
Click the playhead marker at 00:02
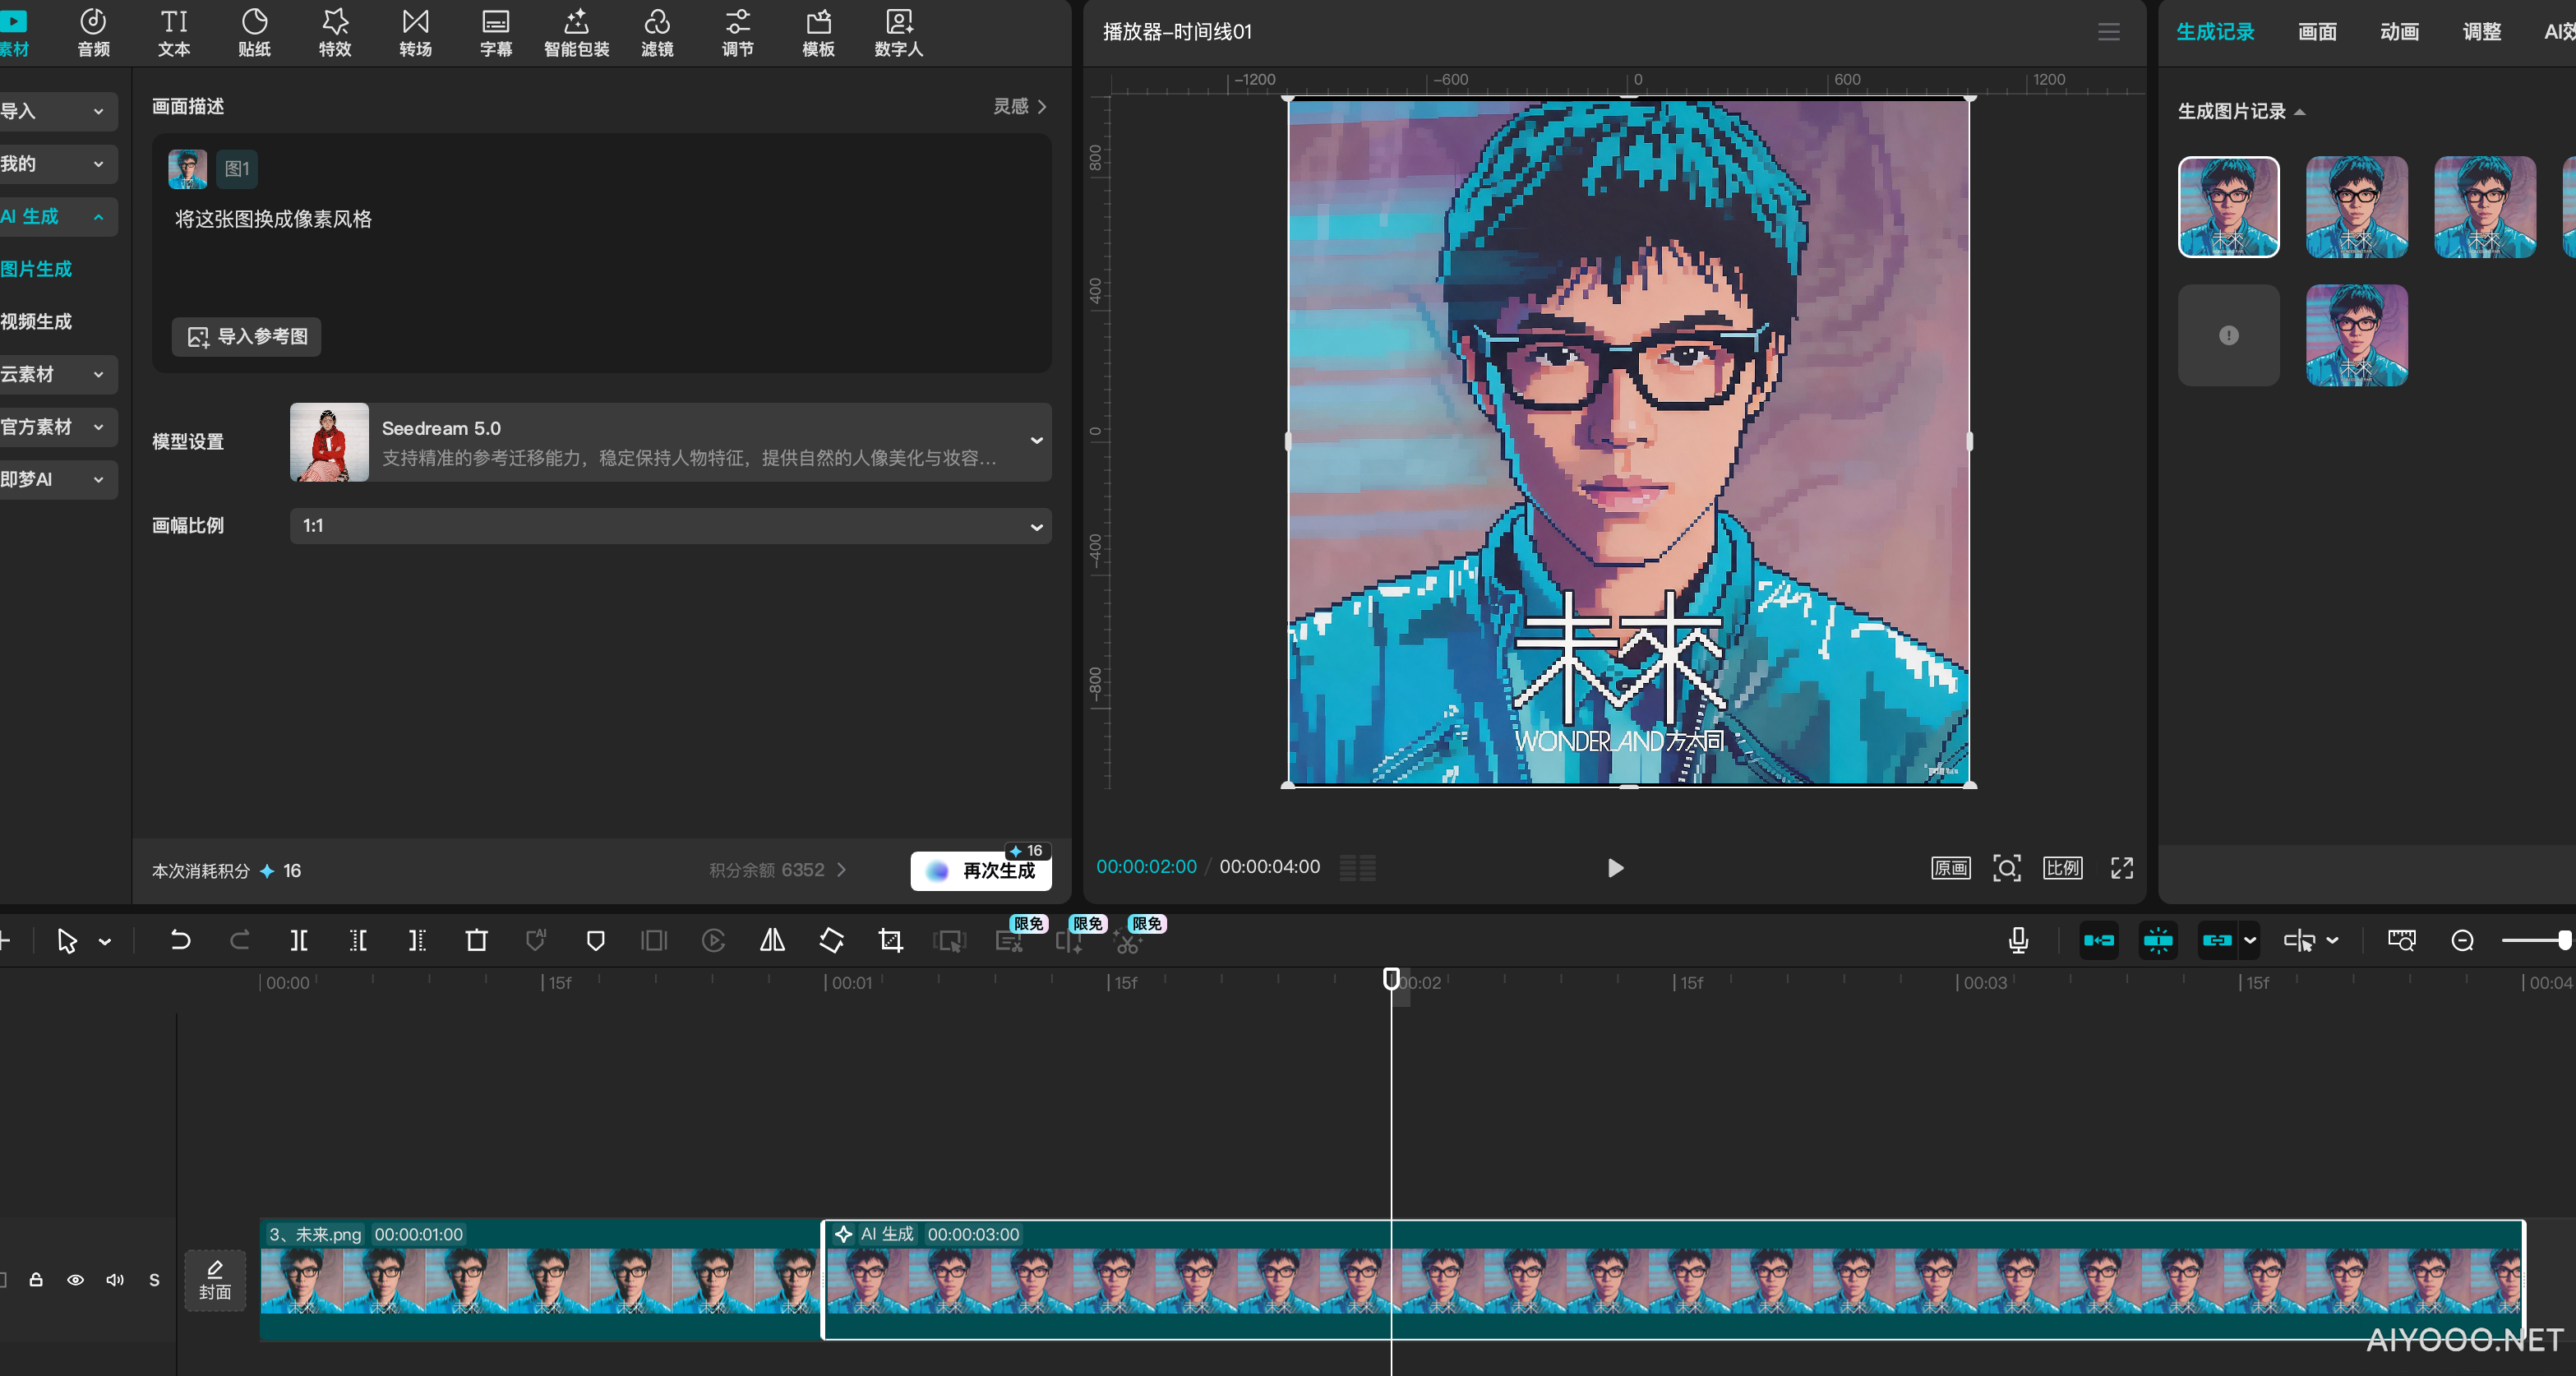(1391, 978)
